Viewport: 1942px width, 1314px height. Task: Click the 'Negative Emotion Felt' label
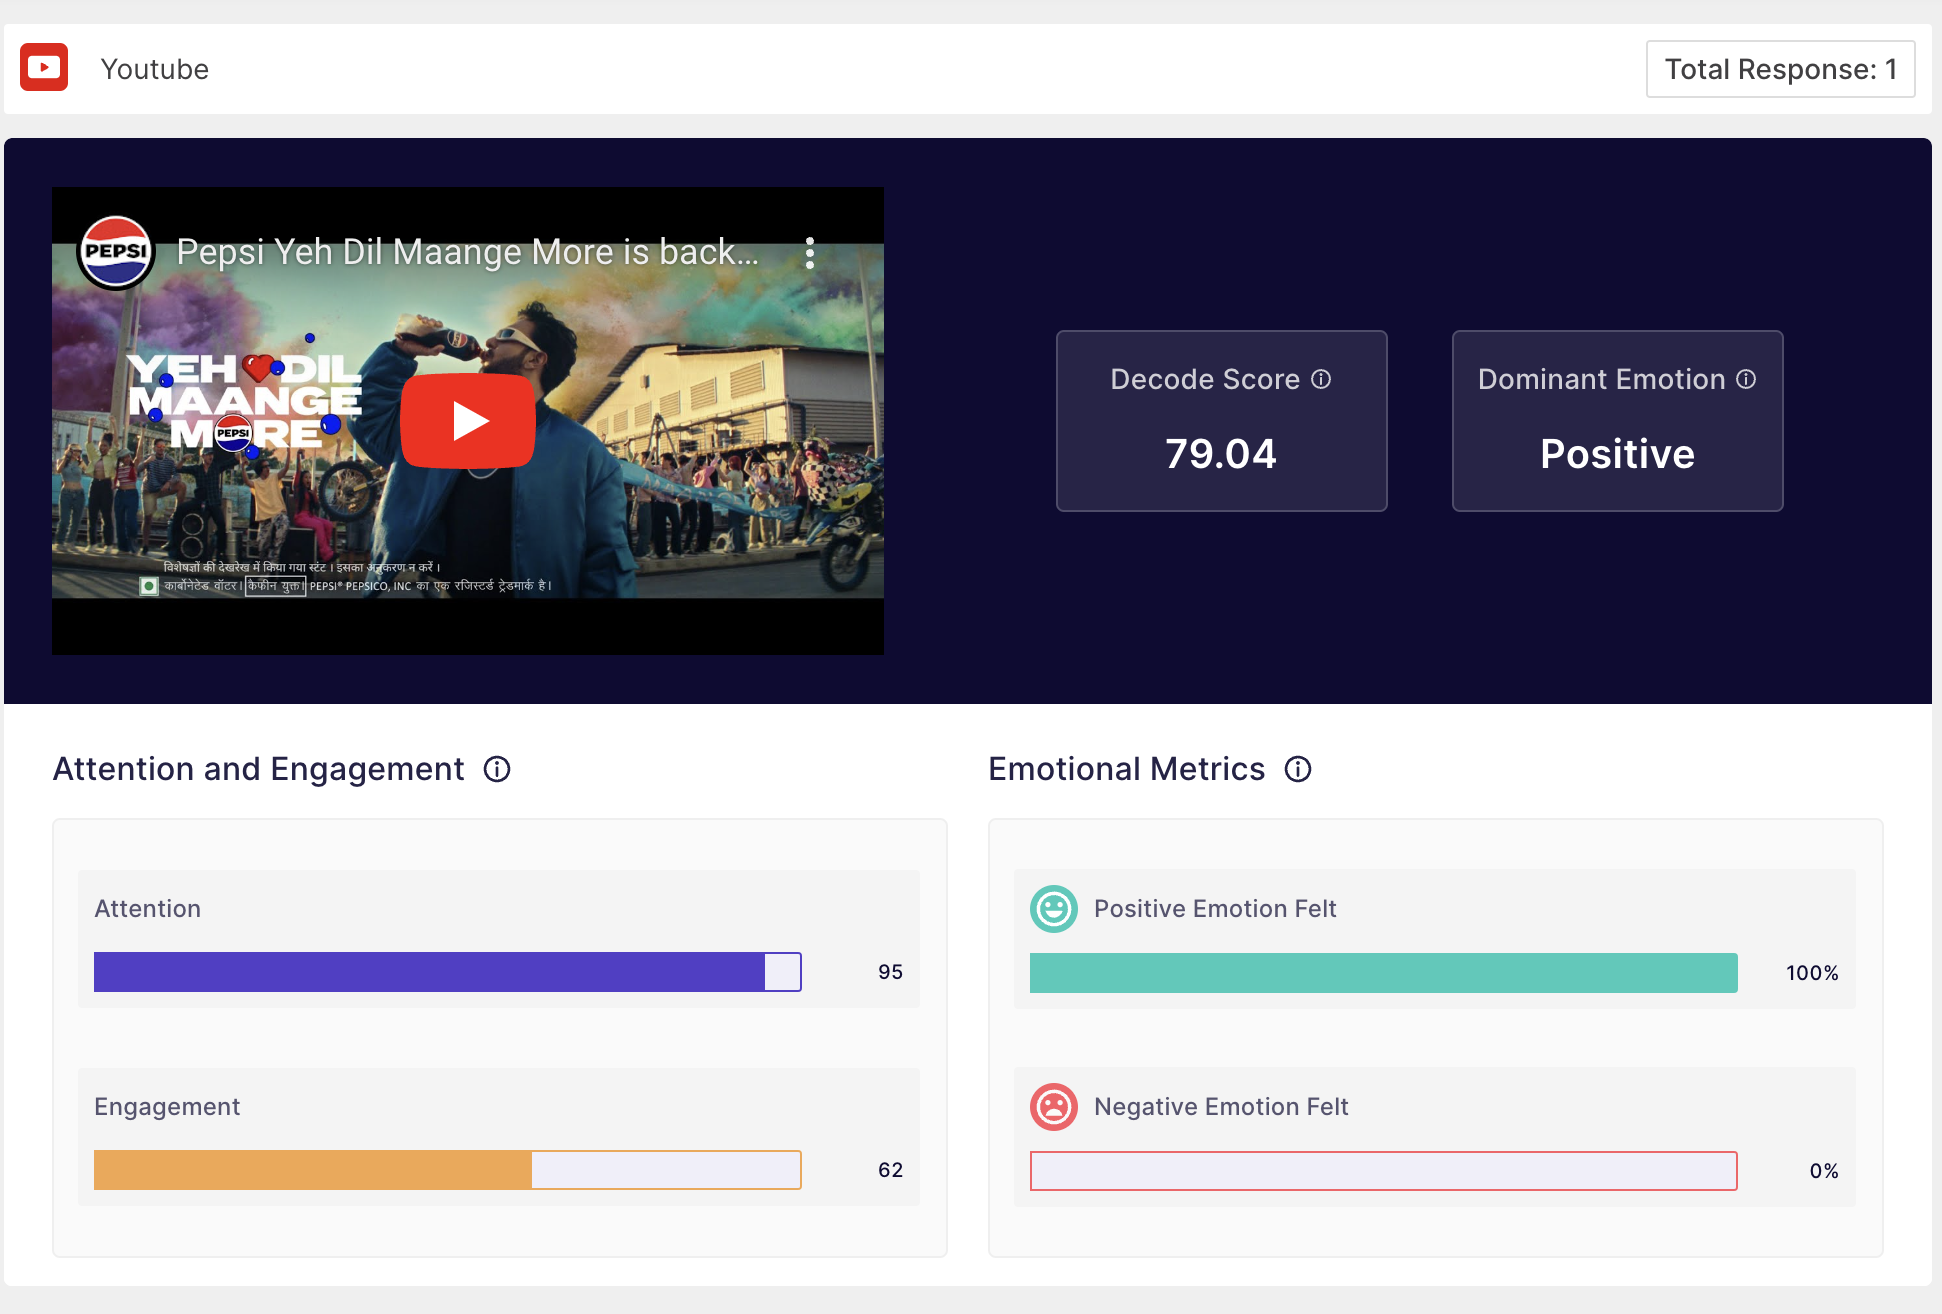click(1221, 1107)
